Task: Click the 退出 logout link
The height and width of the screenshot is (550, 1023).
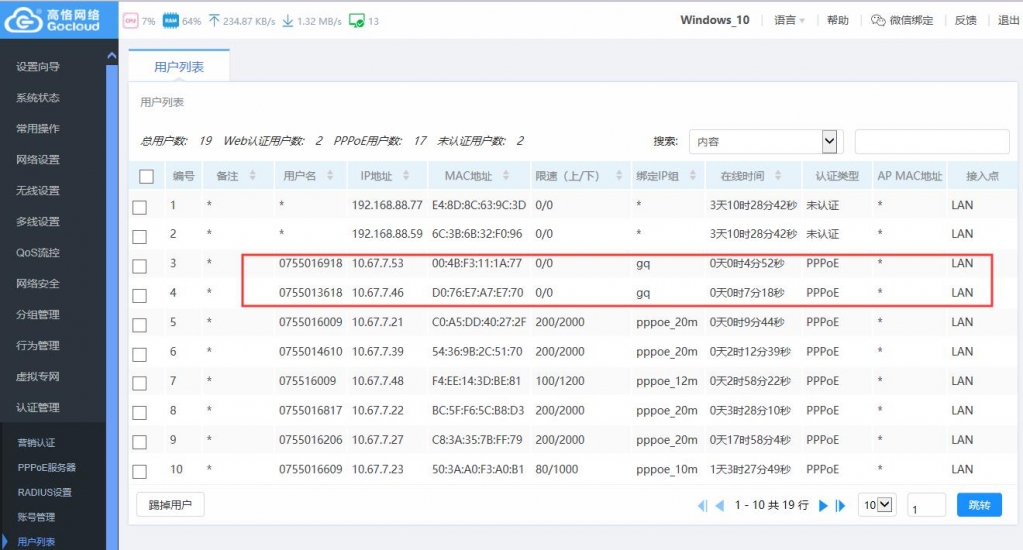Action: (1009, 20)
